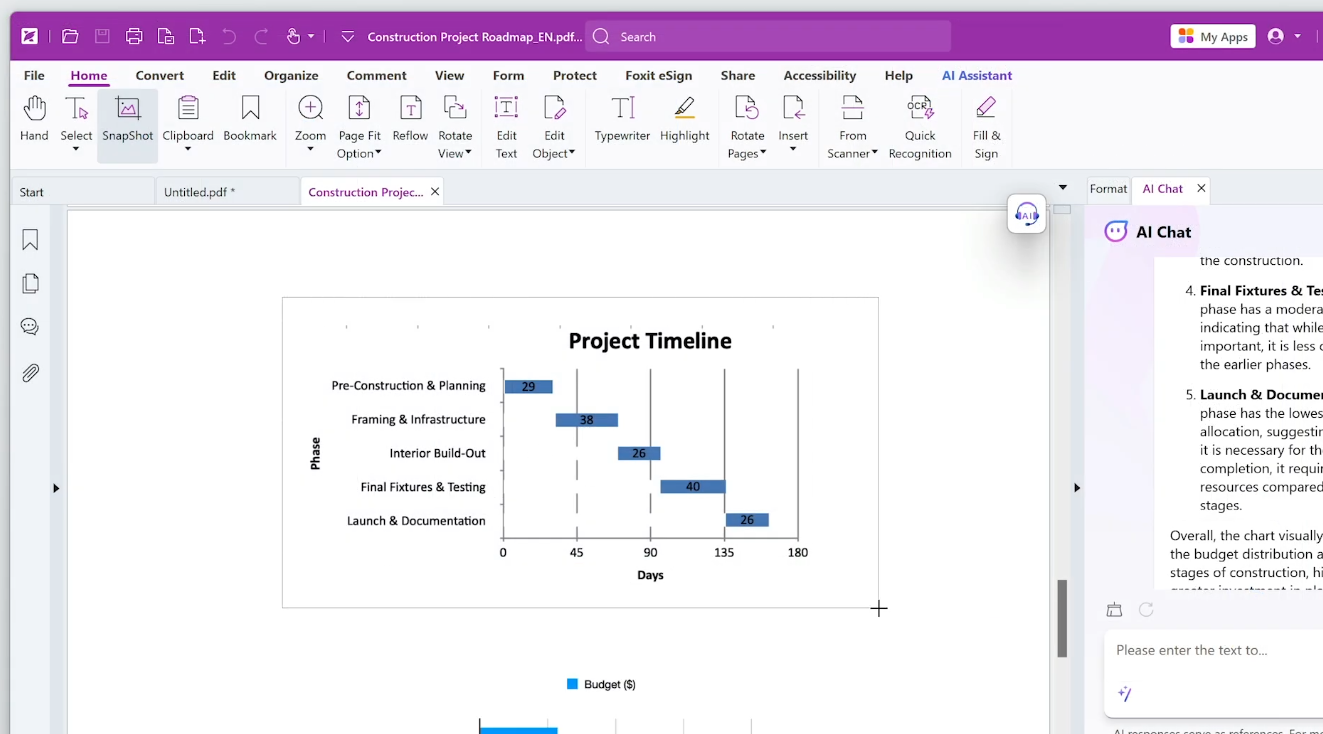
Task: Go to the Organize tab
Action: 291,75
